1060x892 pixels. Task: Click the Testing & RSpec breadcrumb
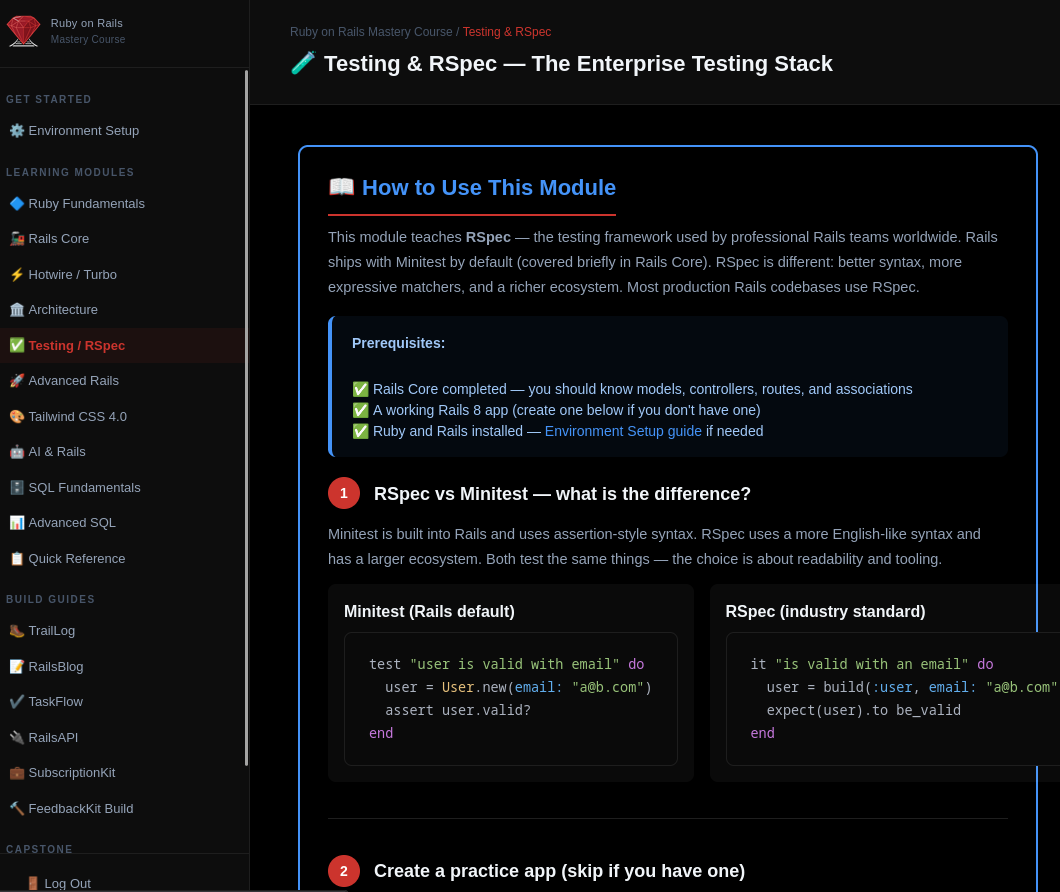[506, 32]
